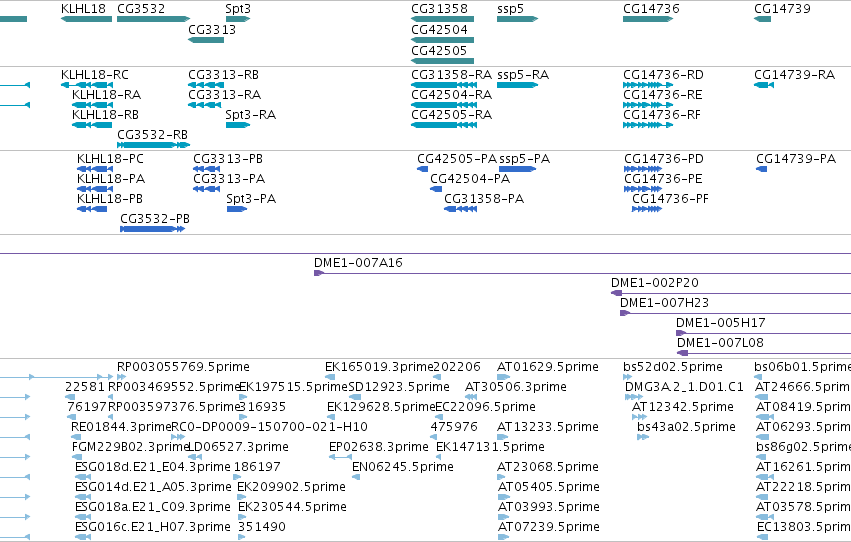Click CDS KLHL18-PC
Image resolution: width=851 pixels, height=542 pixels.
pos(95,169)
